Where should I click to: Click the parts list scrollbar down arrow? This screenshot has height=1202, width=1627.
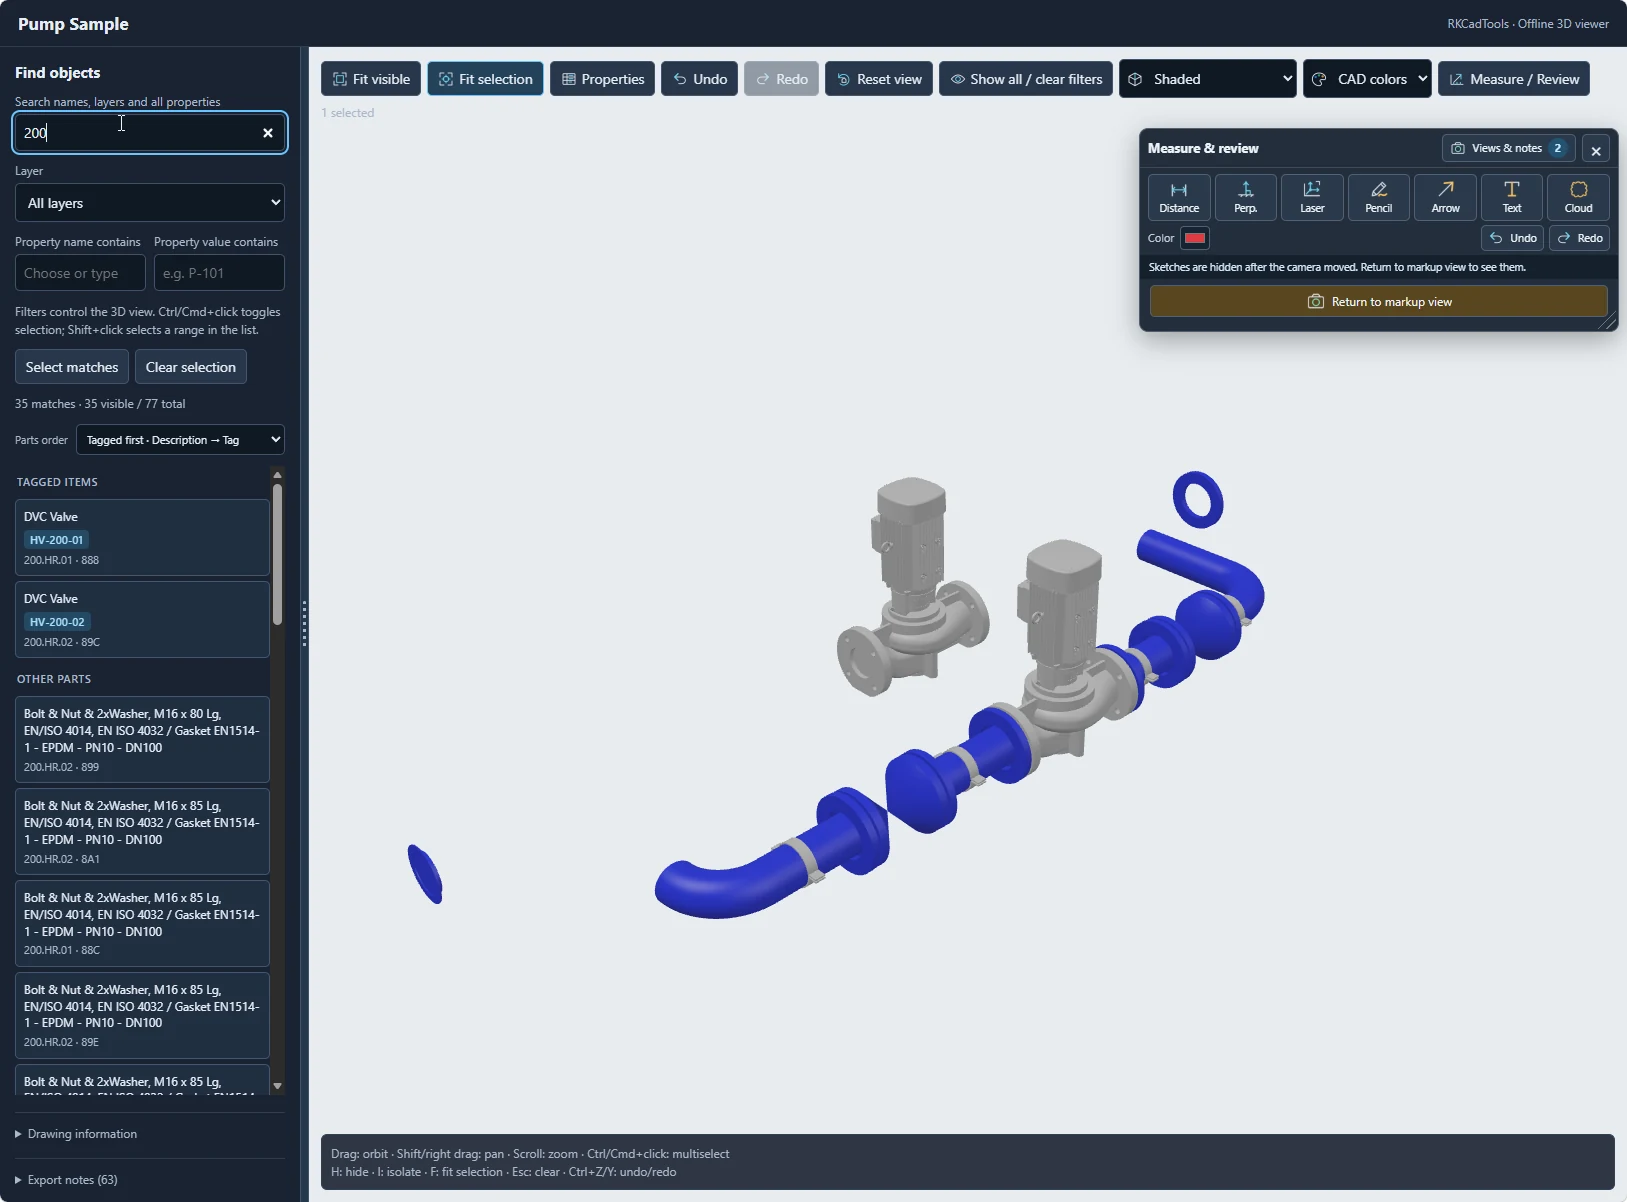click(278, 1086)
